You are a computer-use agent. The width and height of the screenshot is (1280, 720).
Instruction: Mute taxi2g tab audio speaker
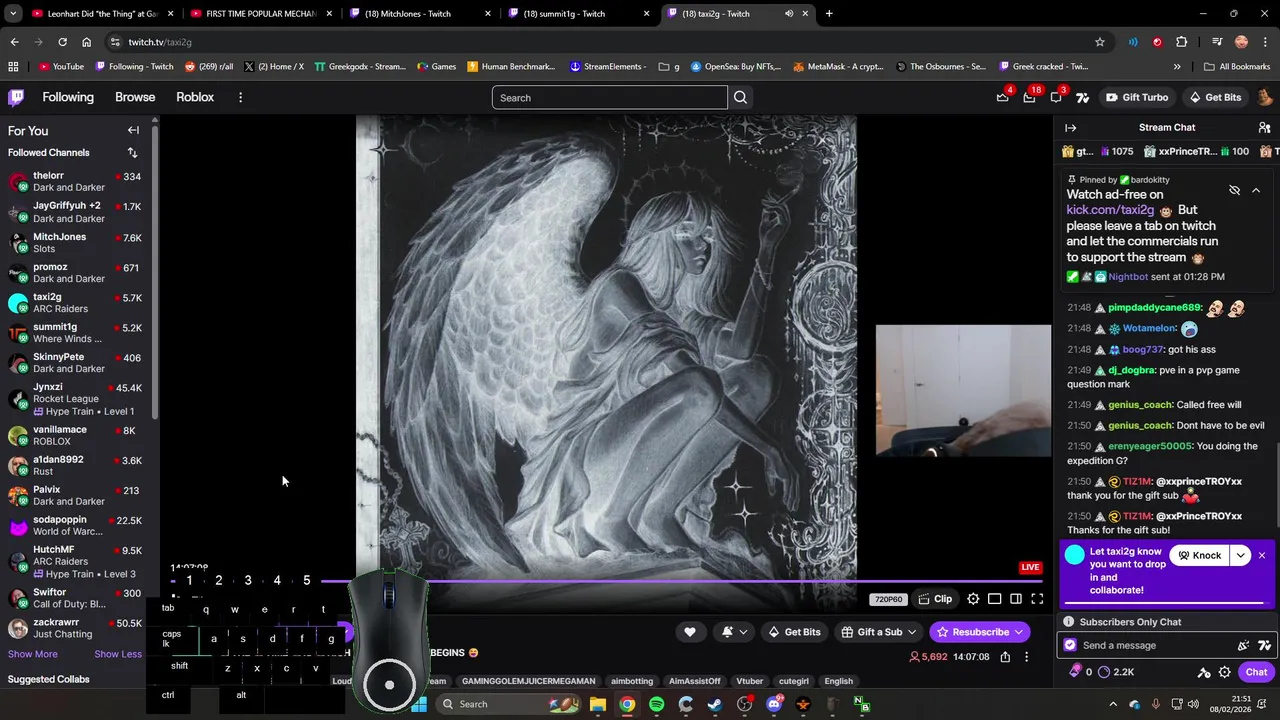pos(789,14)
